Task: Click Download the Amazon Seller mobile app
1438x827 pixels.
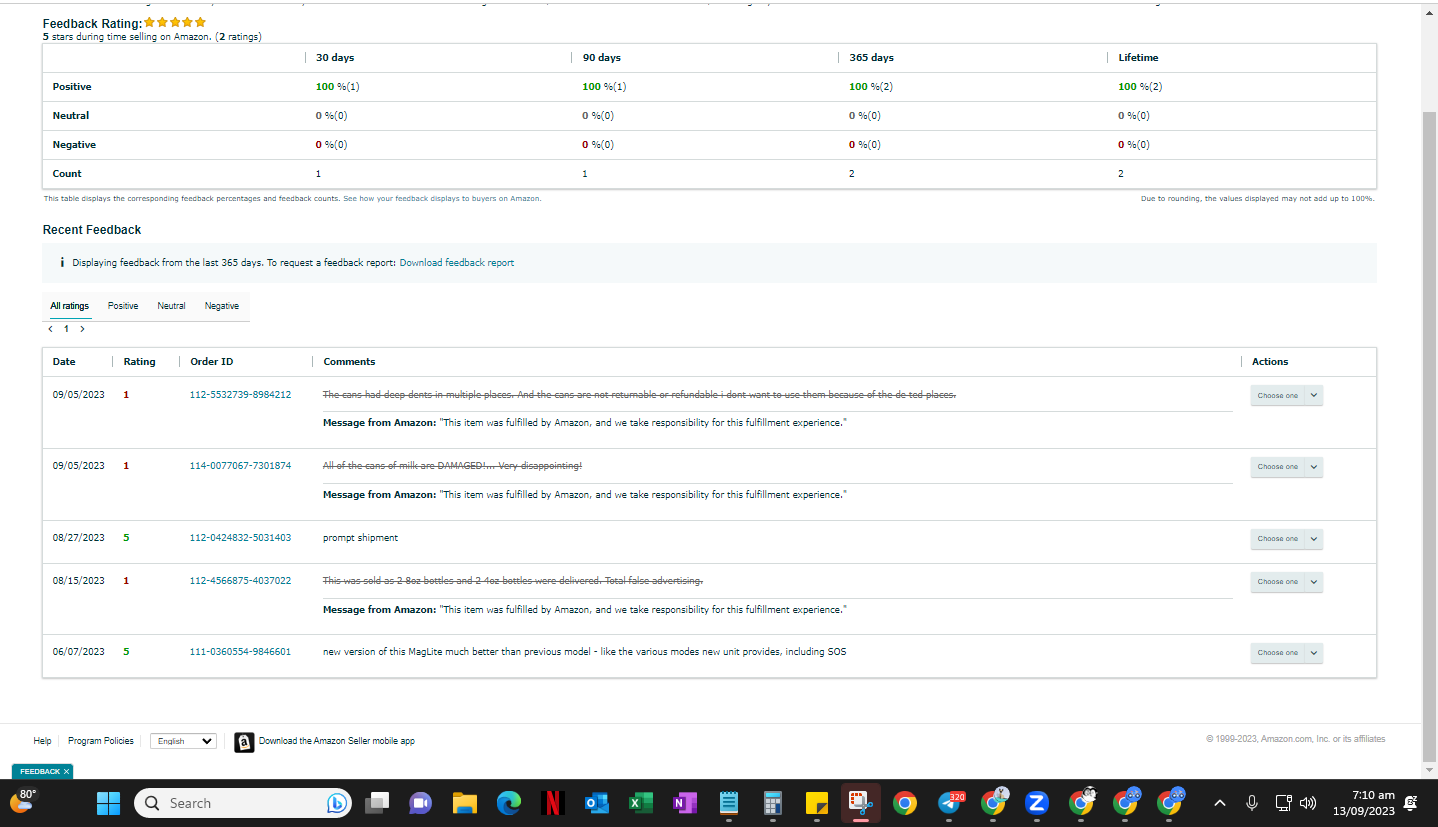Action: 336,741
